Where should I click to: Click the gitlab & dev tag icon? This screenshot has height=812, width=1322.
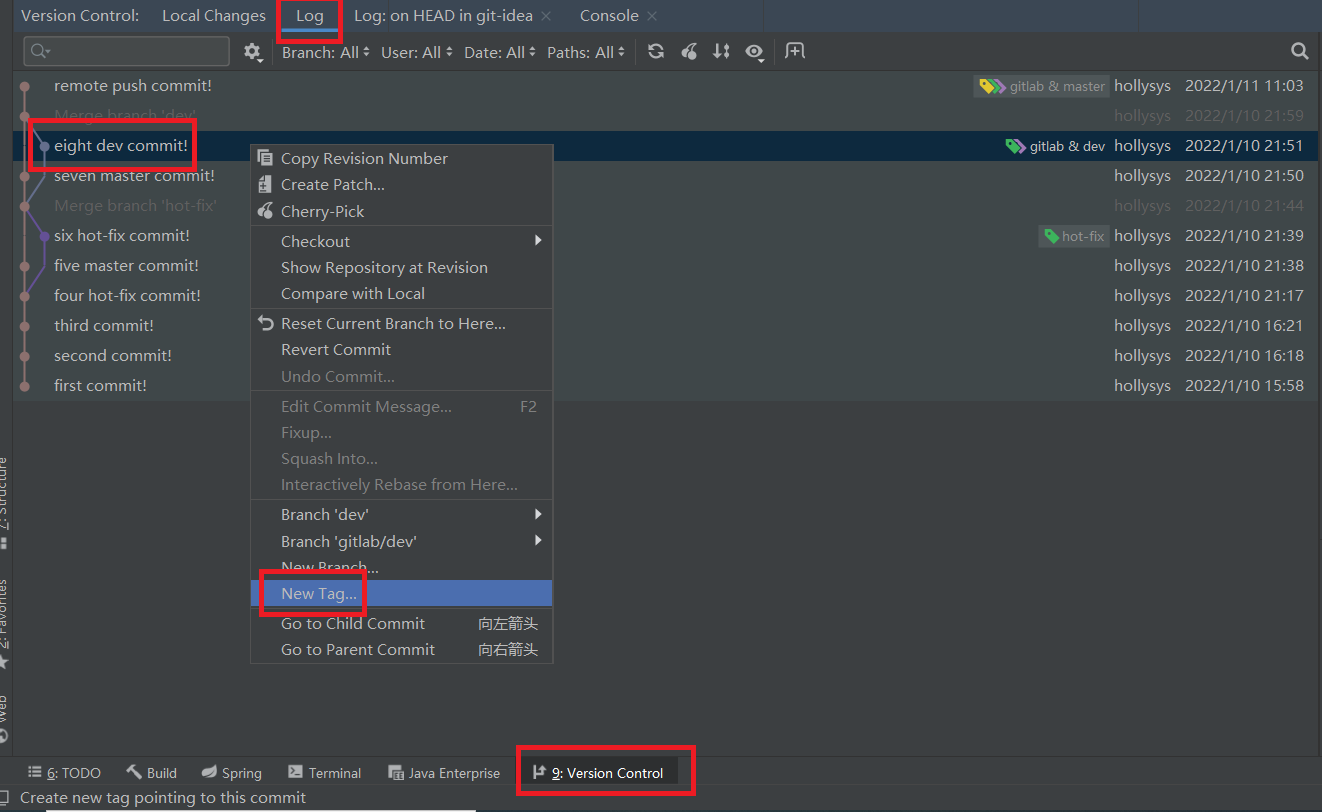1015,146
